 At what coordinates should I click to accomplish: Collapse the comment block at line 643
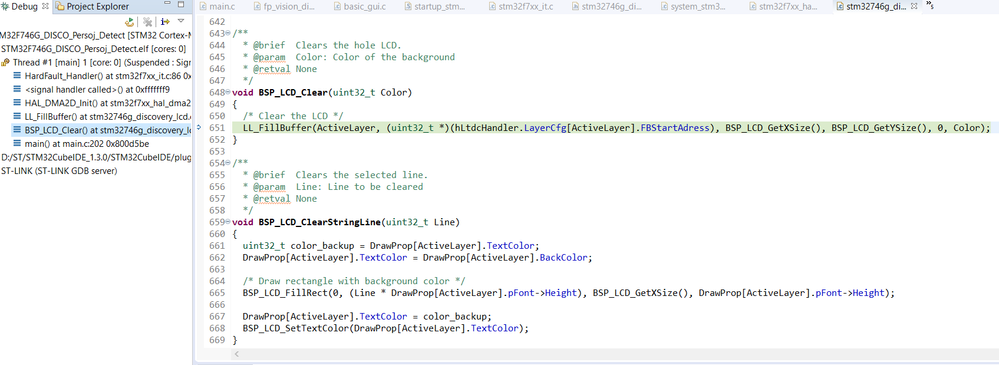(229, 33)
